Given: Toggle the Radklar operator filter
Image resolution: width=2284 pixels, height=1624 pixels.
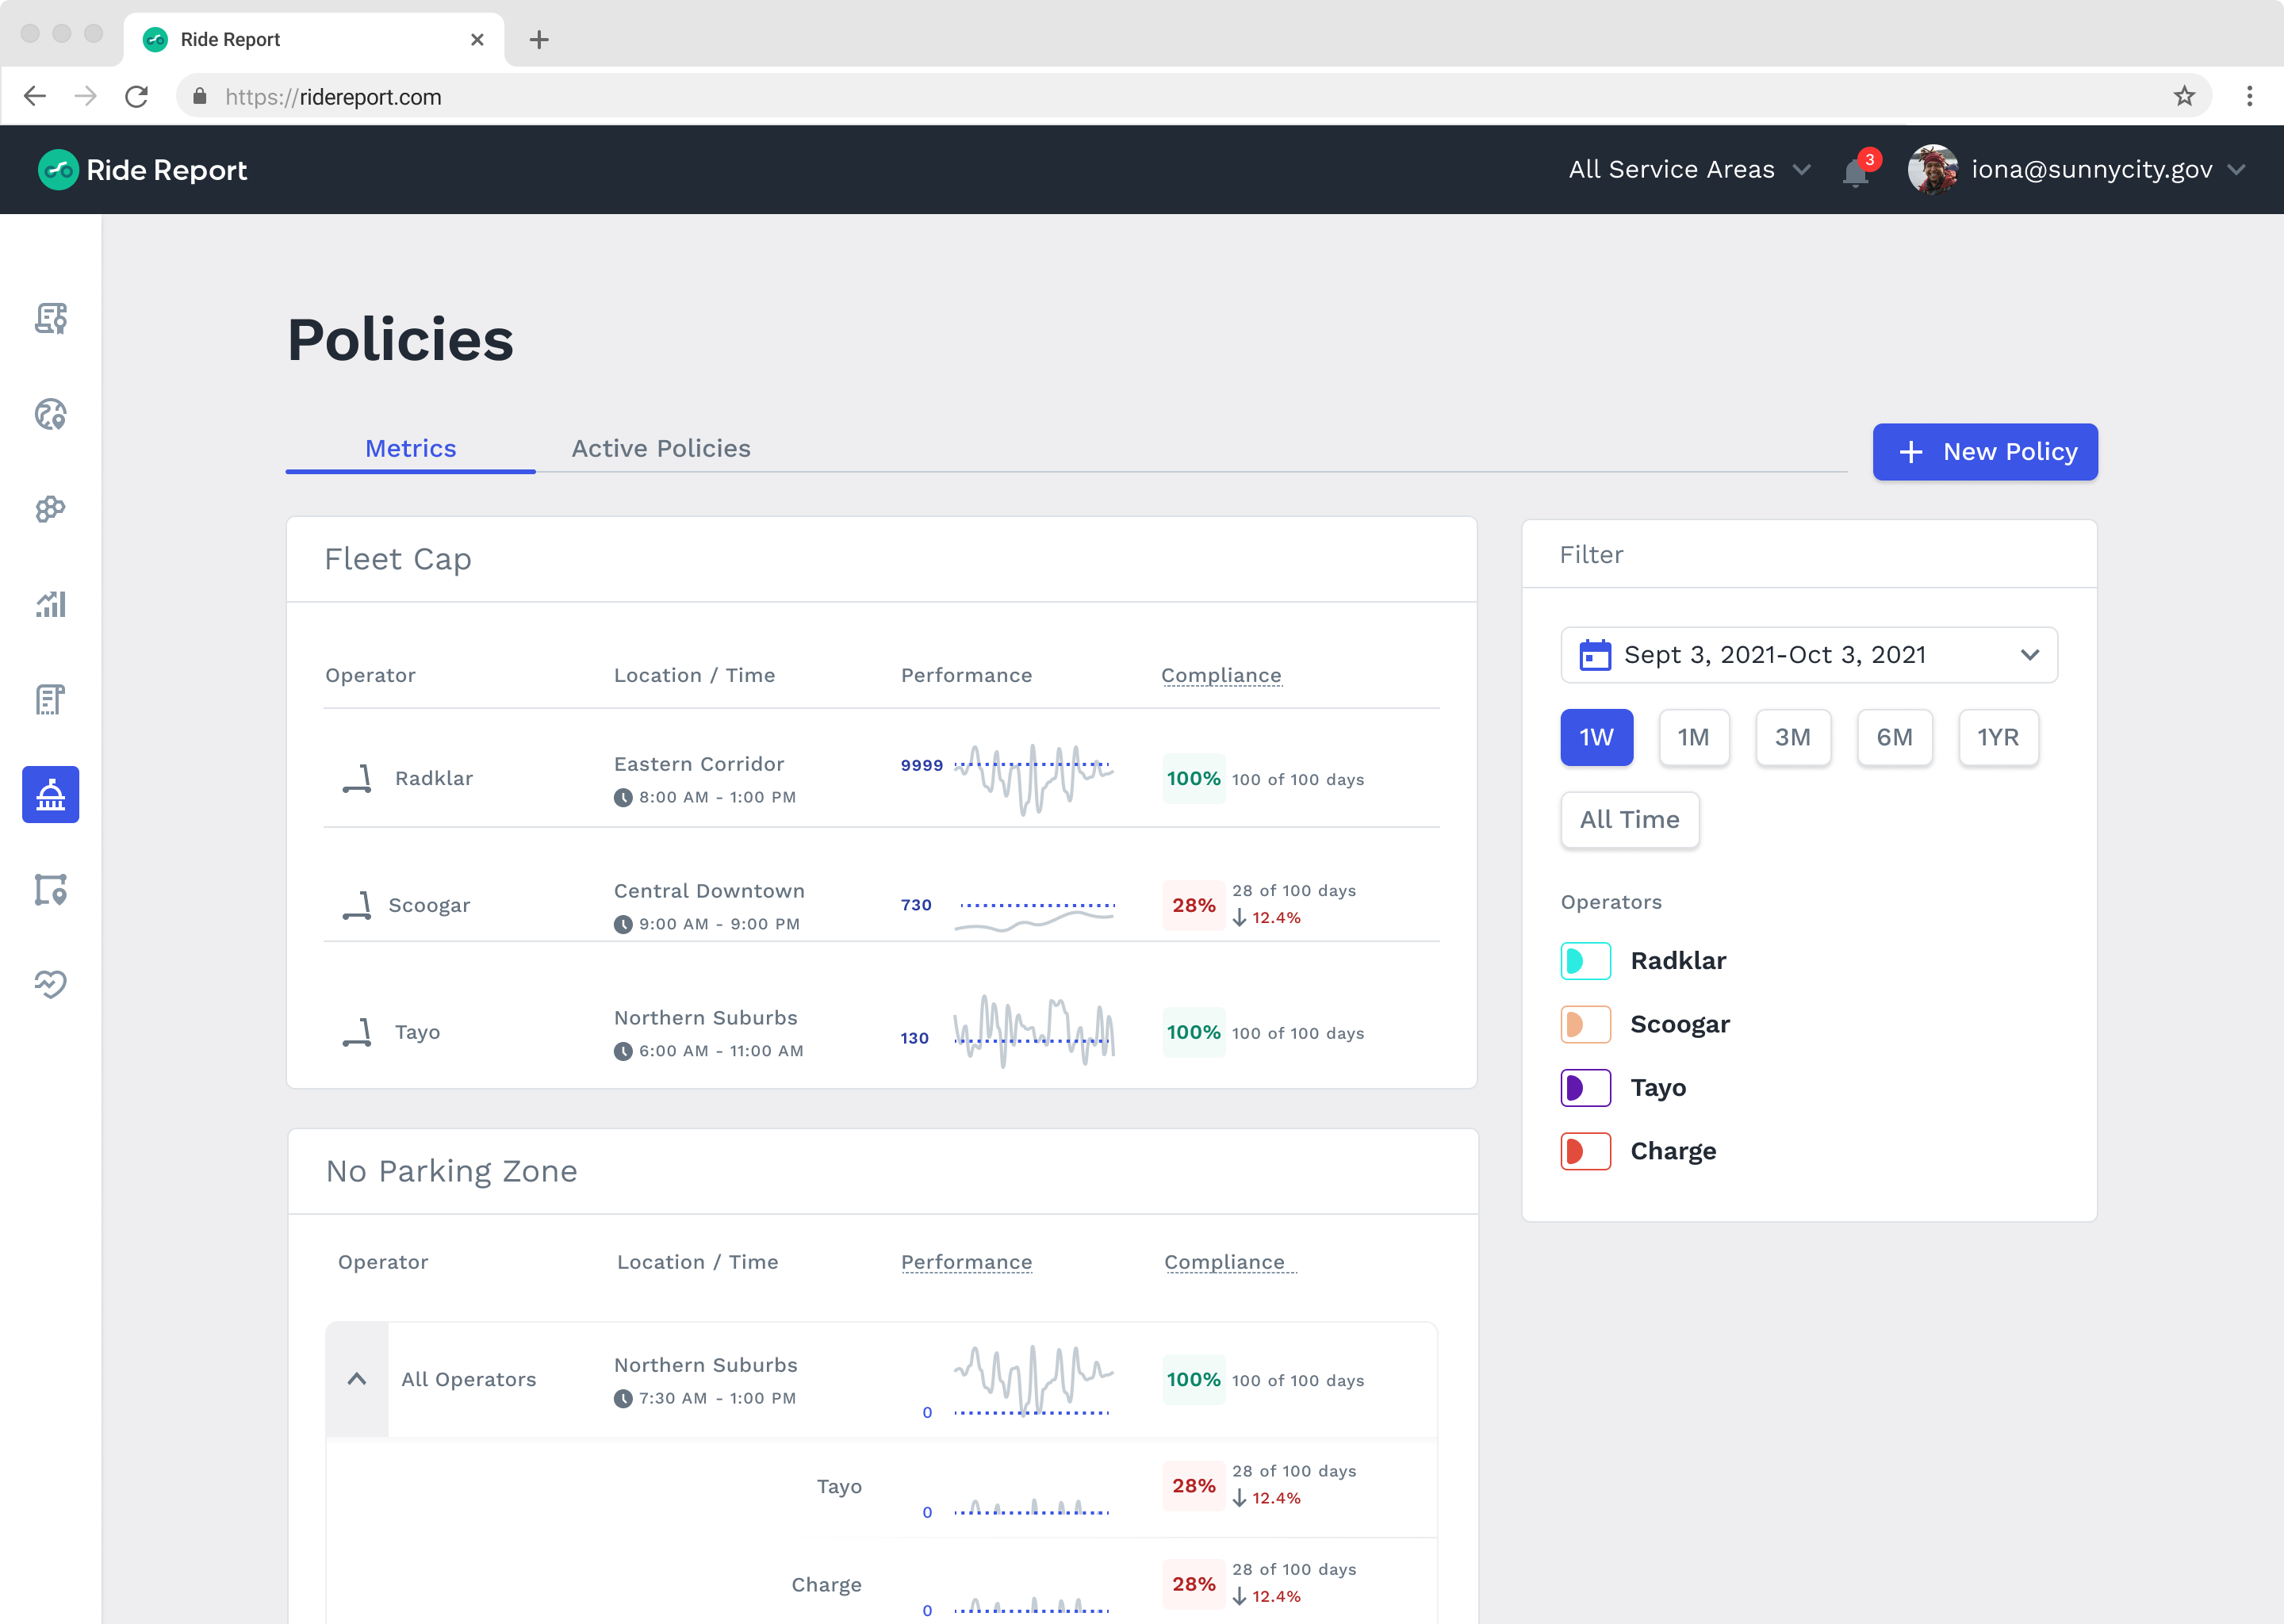Looking at the screenshot, I should 1585,961.
